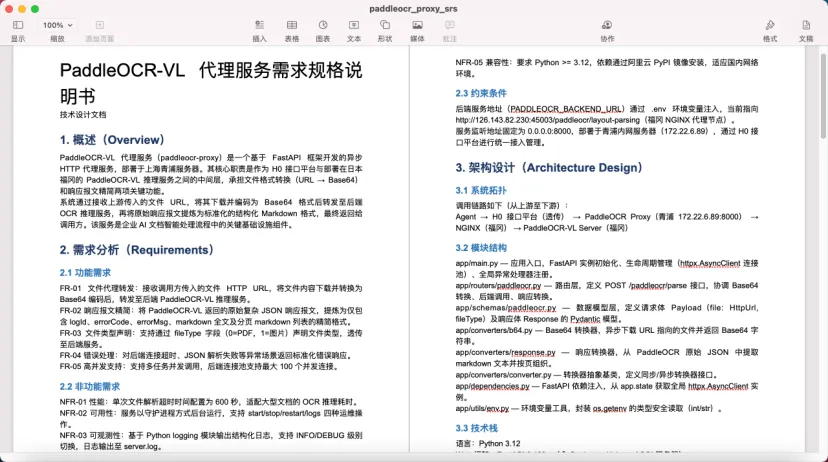Click the text starting FR-02 响应报文精简
828x462 pixels.
pyautogui.click(x=211, y=316)
